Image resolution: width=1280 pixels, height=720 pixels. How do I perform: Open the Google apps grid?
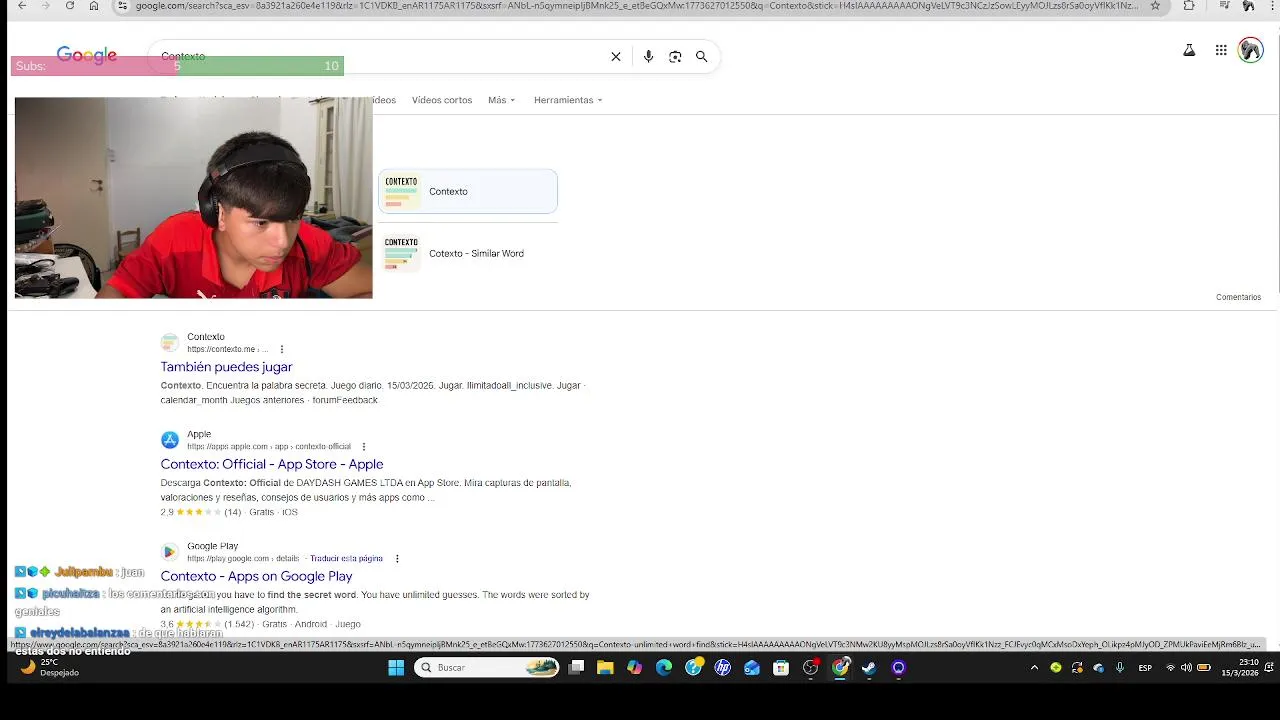point(1221,50)
